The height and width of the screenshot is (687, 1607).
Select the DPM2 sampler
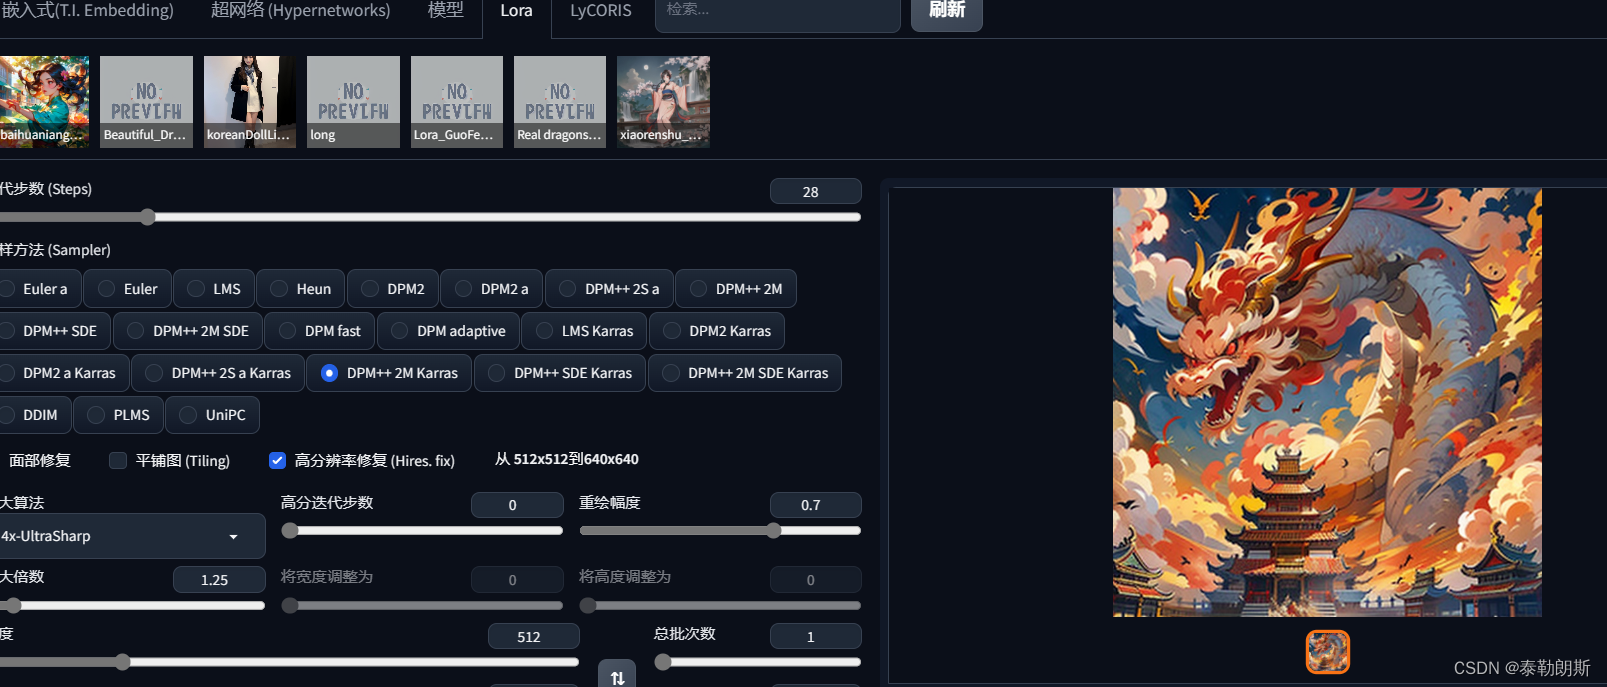[x=393, y=289]
